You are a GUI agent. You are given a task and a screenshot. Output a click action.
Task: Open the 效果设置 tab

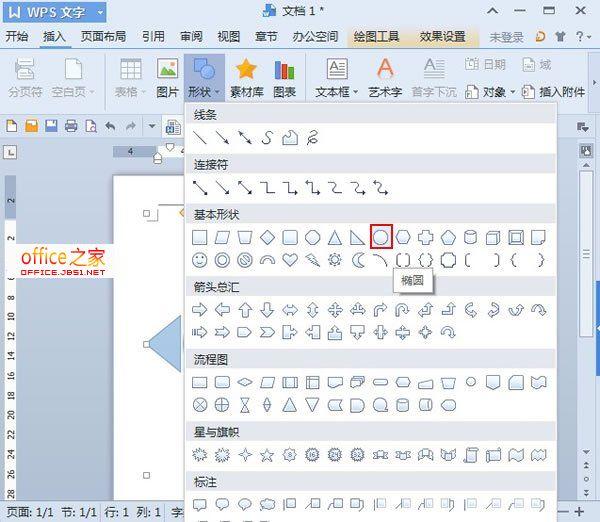[x=442, y=36]
